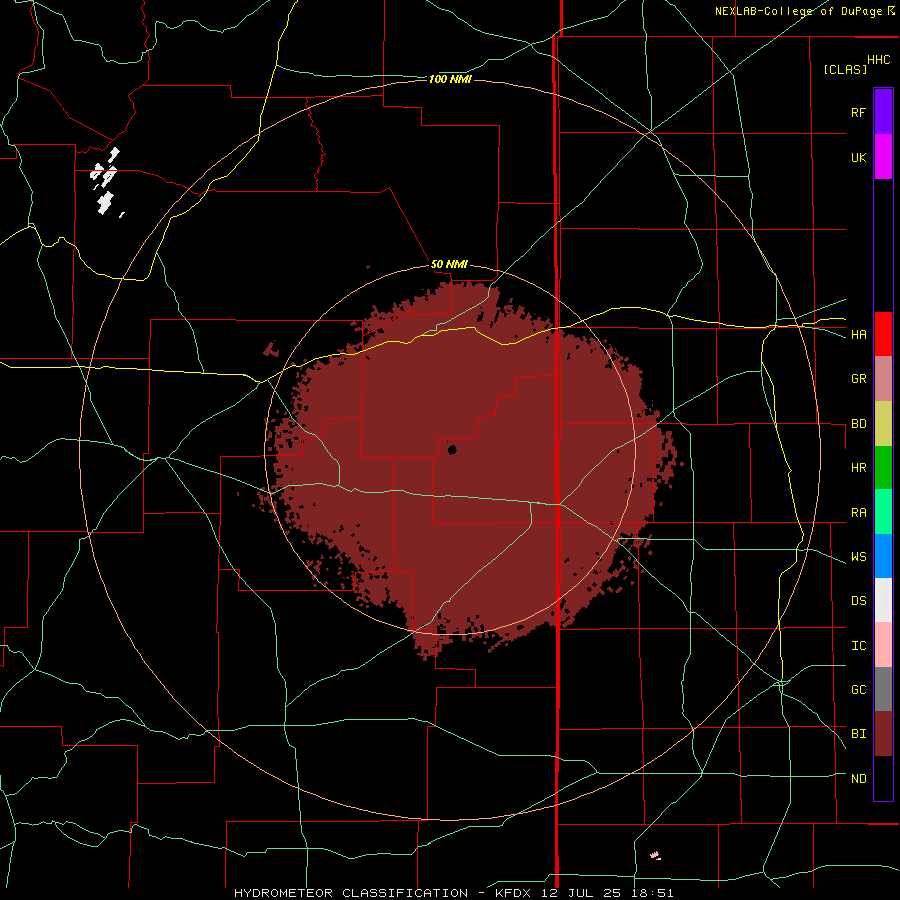Select the "GC" legend label
The image size is (900, 900).
pyautogui.click(x=858, y=690)
